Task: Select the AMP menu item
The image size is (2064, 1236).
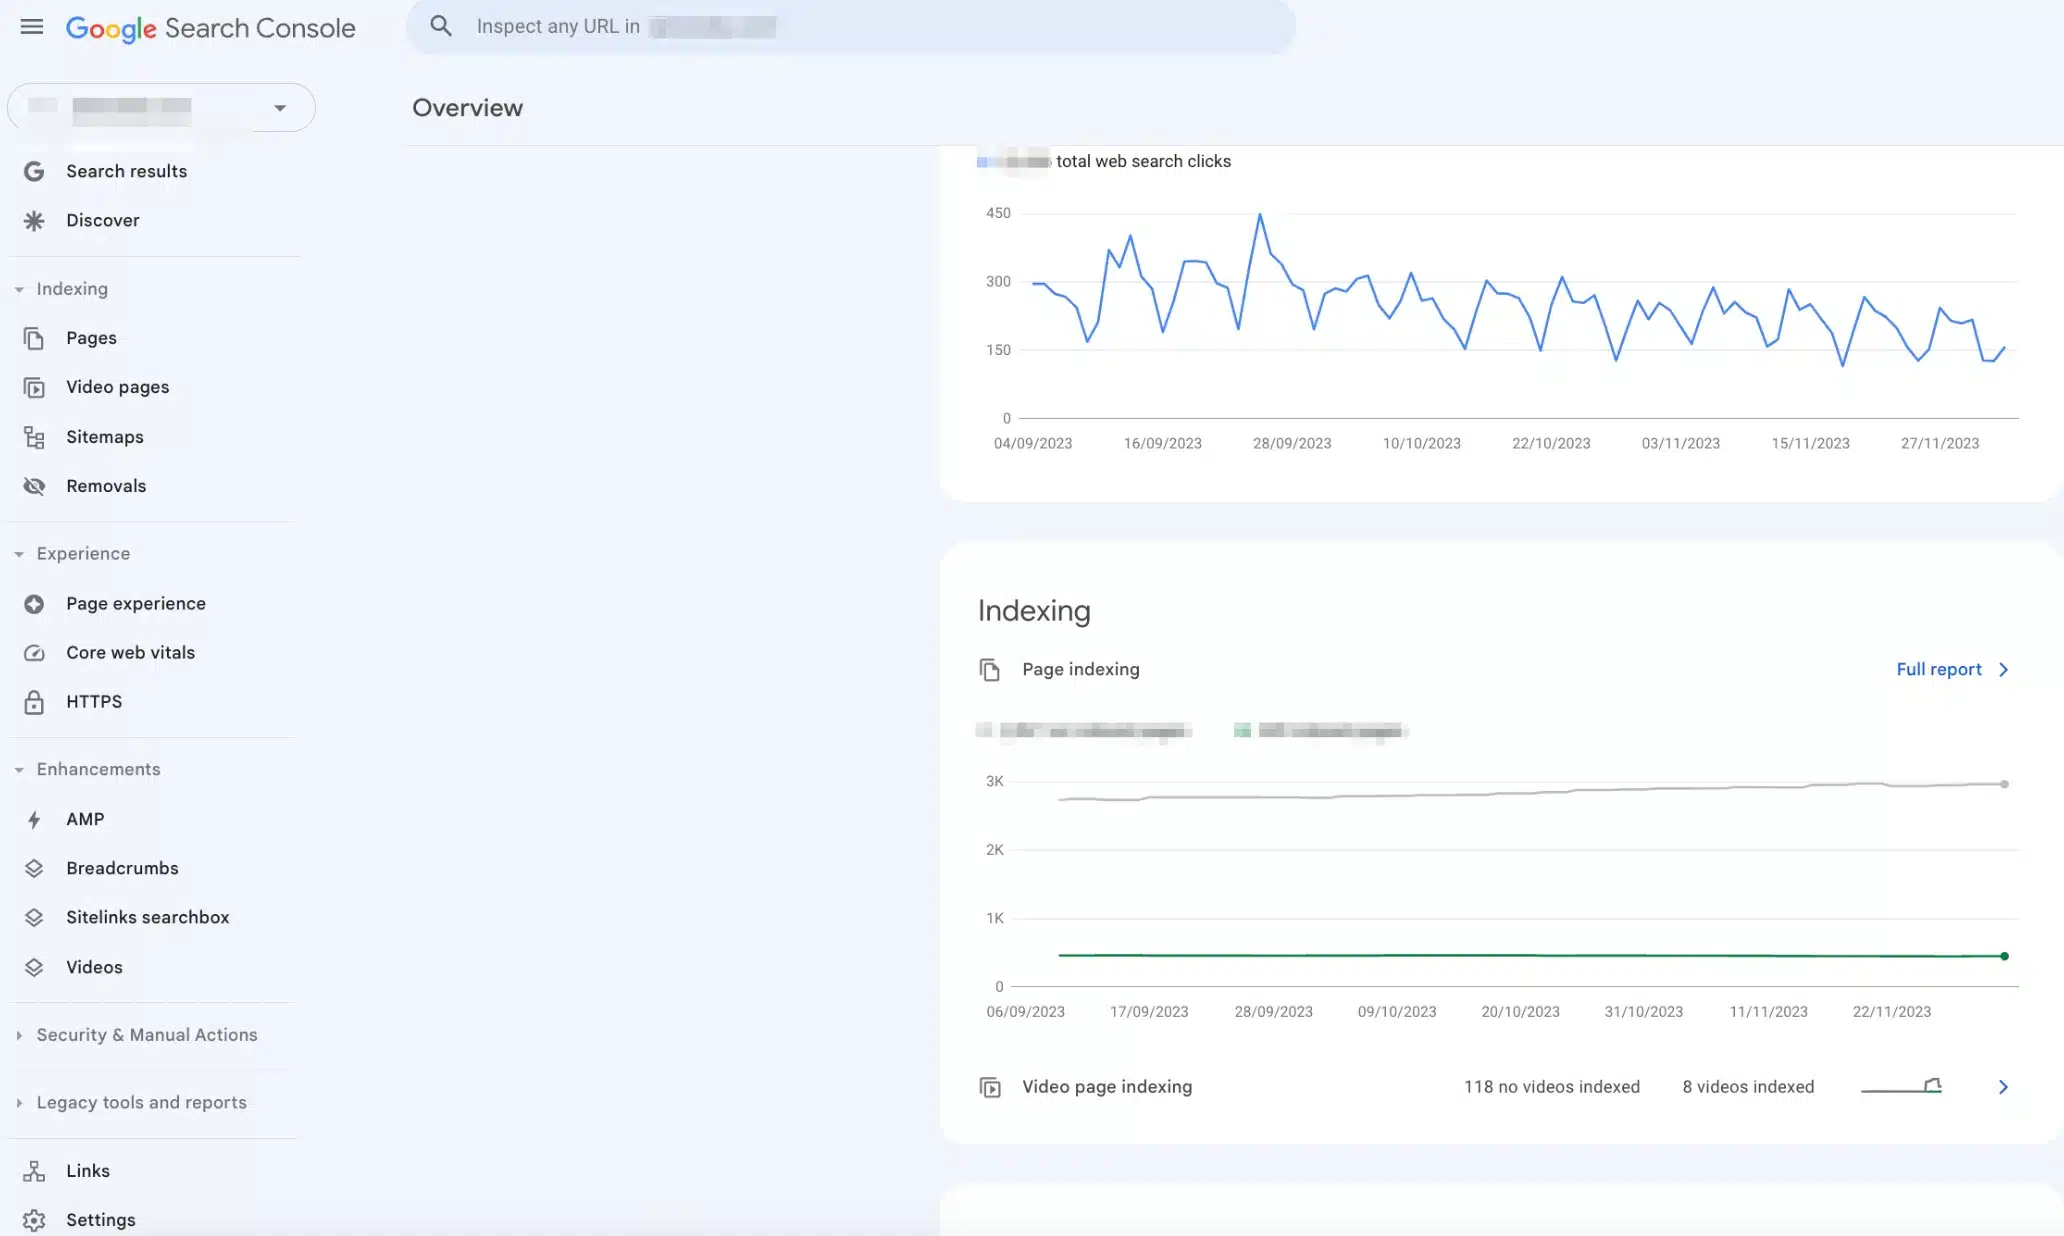Action: click(x=84, y=820)
